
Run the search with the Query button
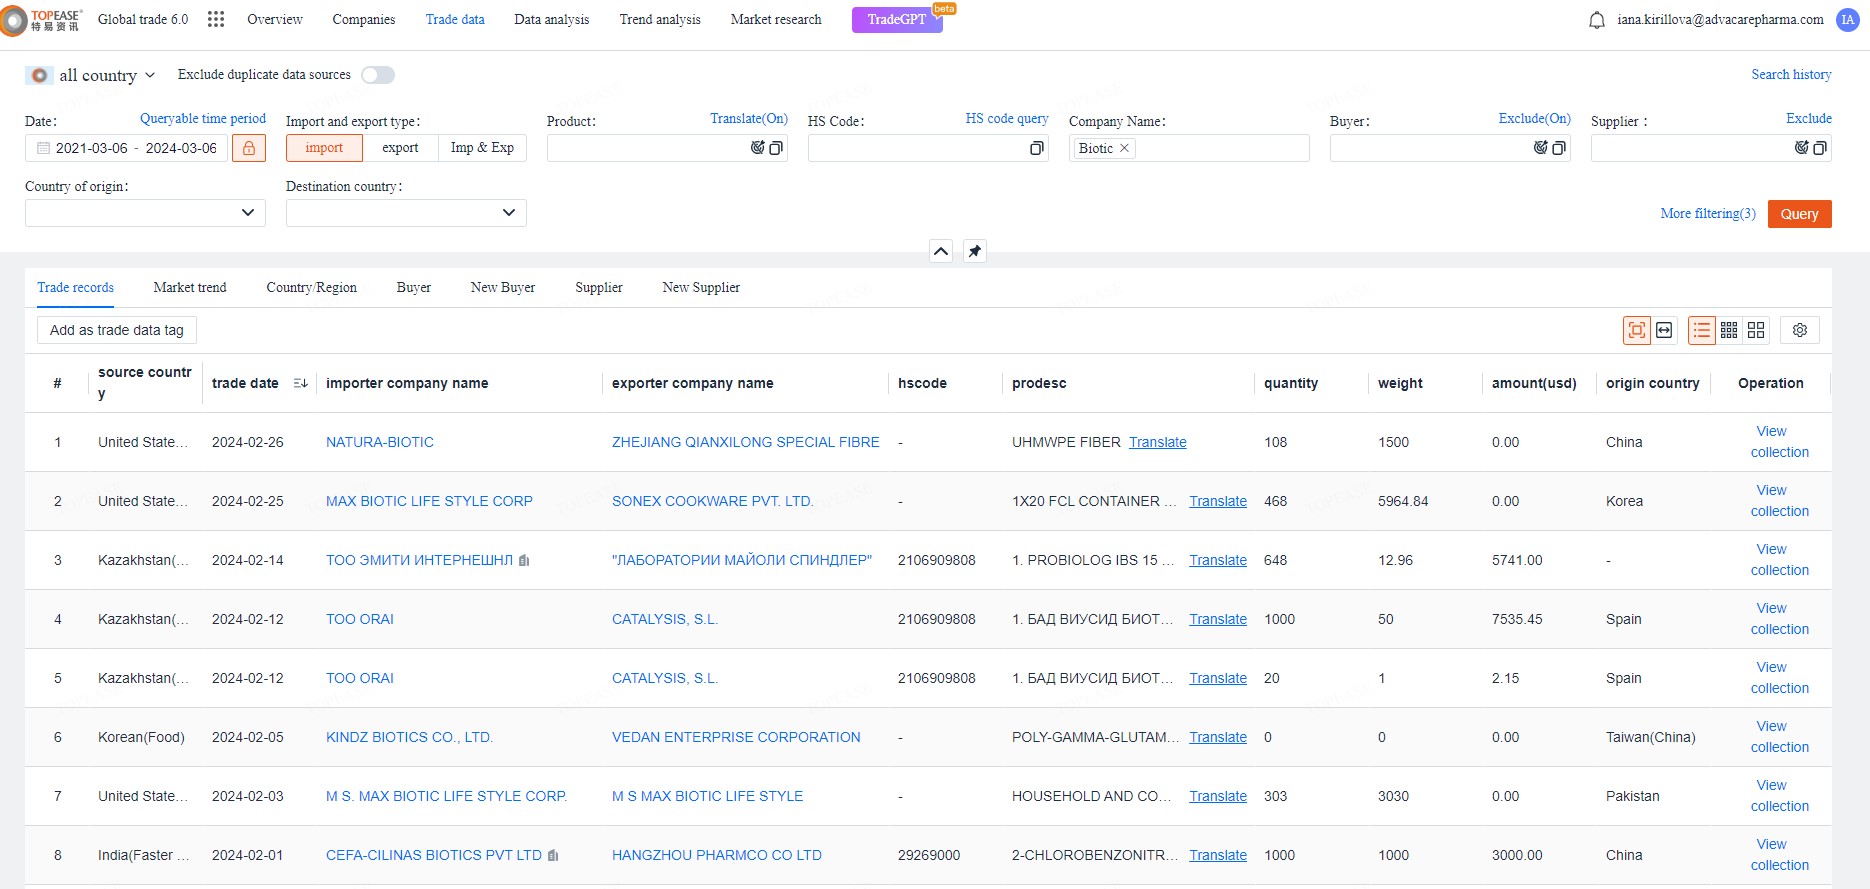click(x=1799, y=214)
